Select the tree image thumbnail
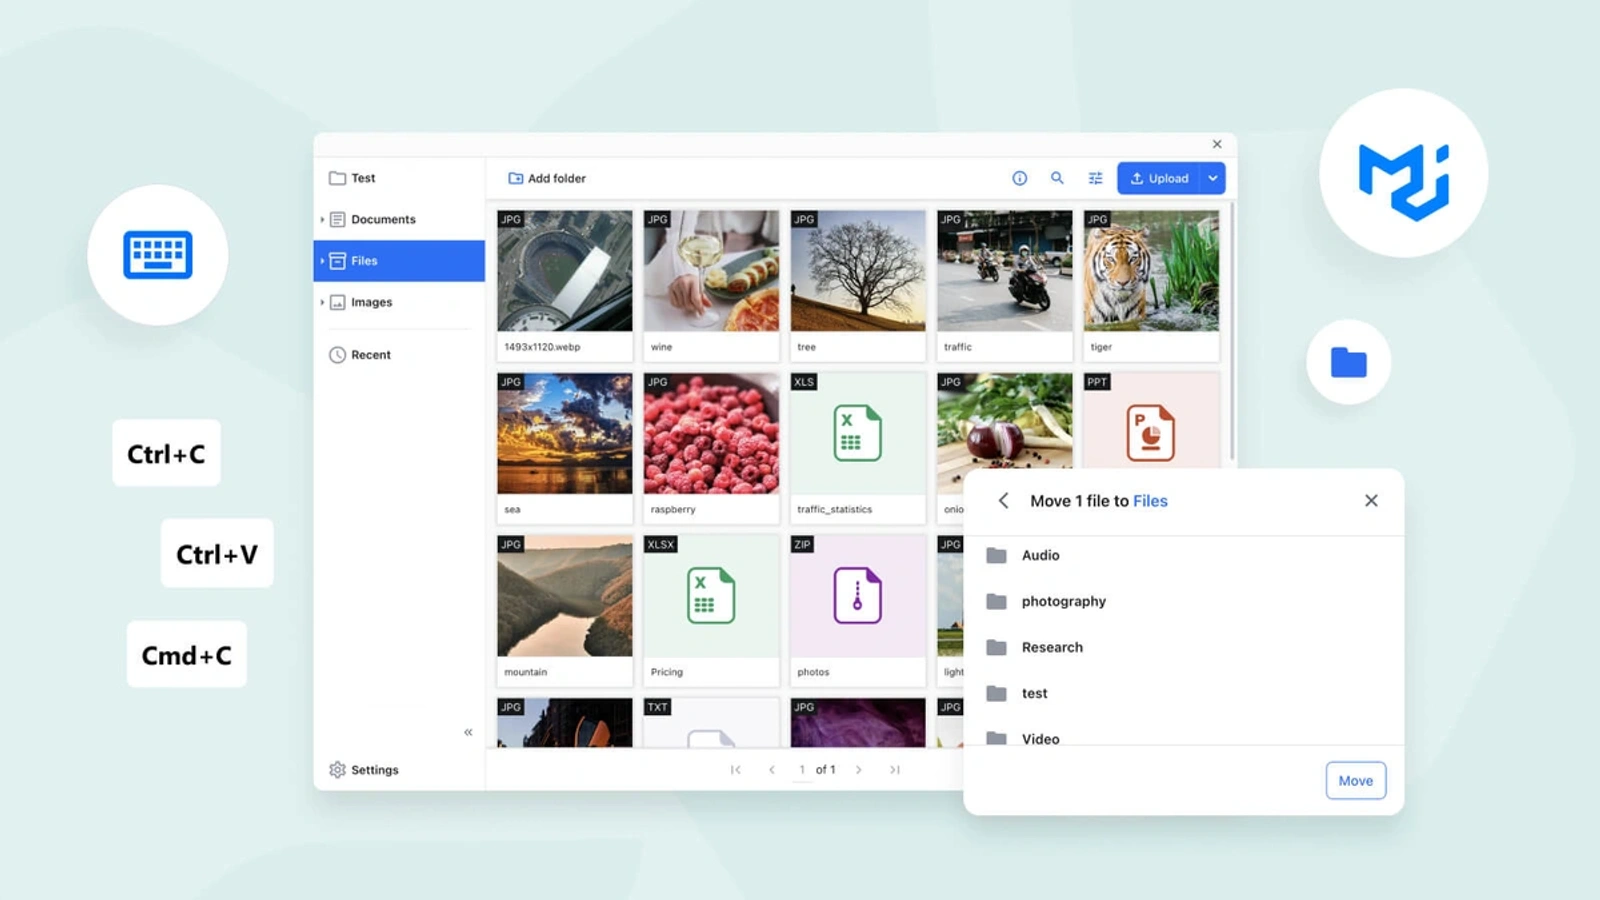 tap(858, 271)
